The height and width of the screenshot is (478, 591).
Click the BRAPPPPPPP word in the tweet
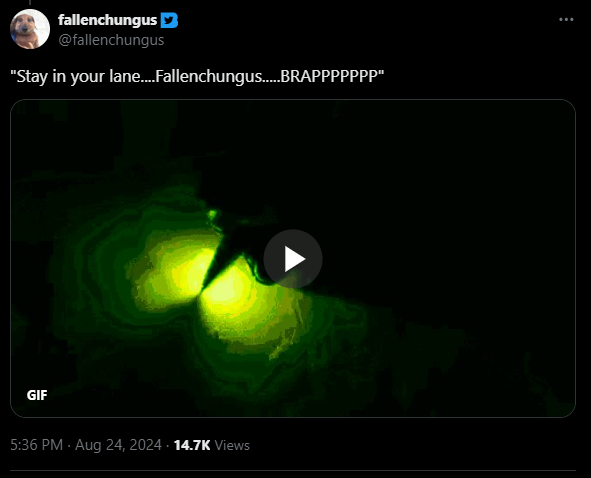click(x=329, y=76)
